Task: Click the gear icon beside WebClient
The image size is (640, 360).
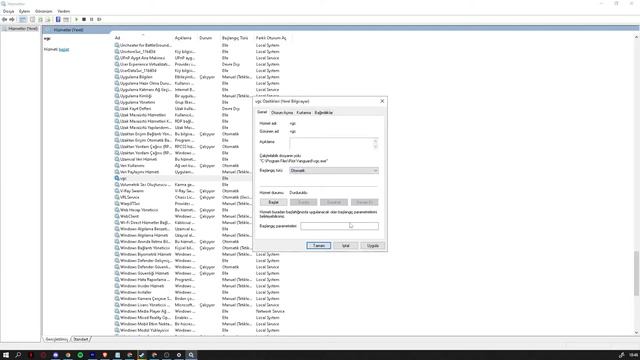Action: [117, 216]
